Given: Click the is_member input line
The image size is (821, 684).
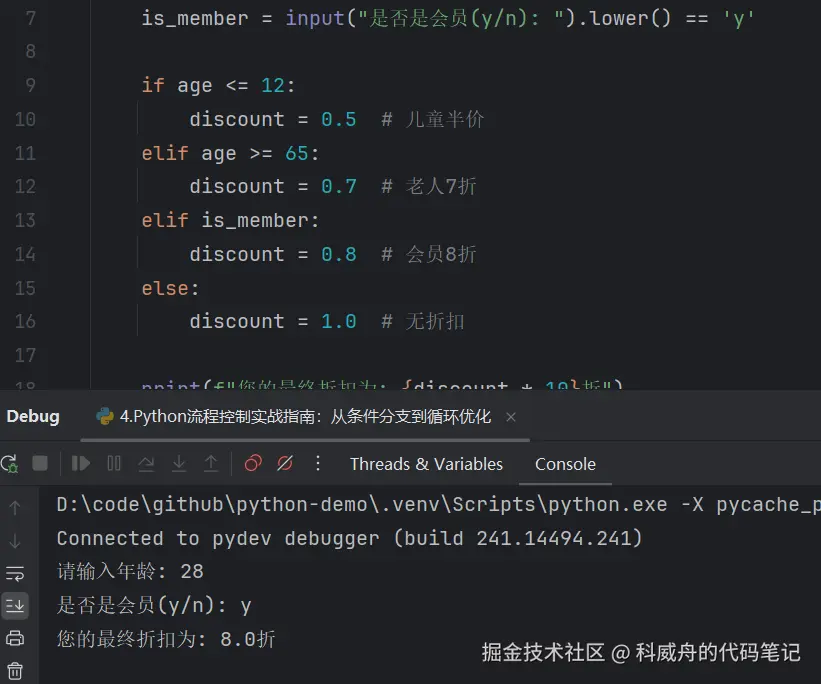Looking at the screenshot, I should (x=448, y=18).
